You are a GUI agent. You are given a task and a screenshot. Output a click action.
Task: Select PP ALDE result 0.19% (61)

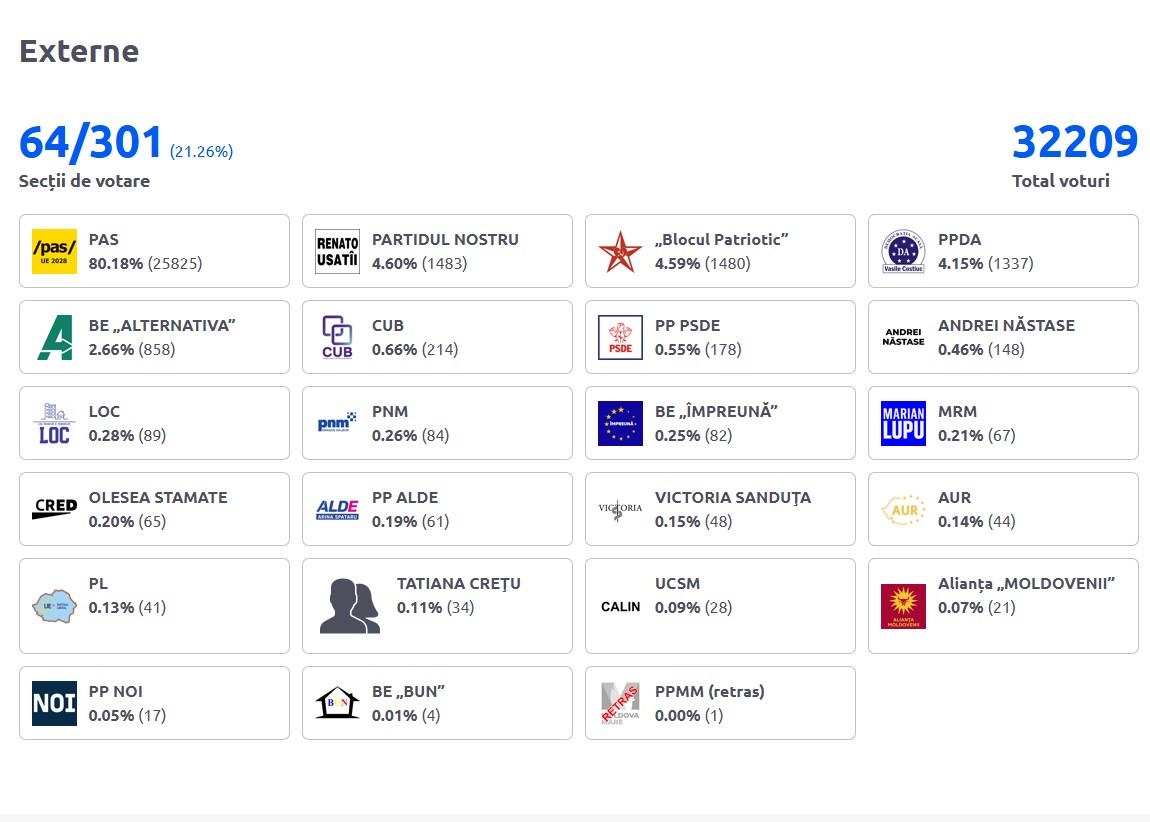(x=411, y=521)
